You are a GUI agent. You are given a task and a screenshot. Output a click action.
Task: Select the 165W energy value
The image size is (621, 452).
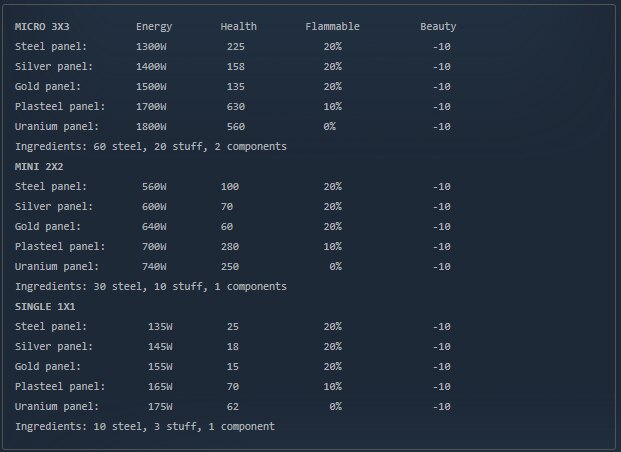(x=160, y=387)
